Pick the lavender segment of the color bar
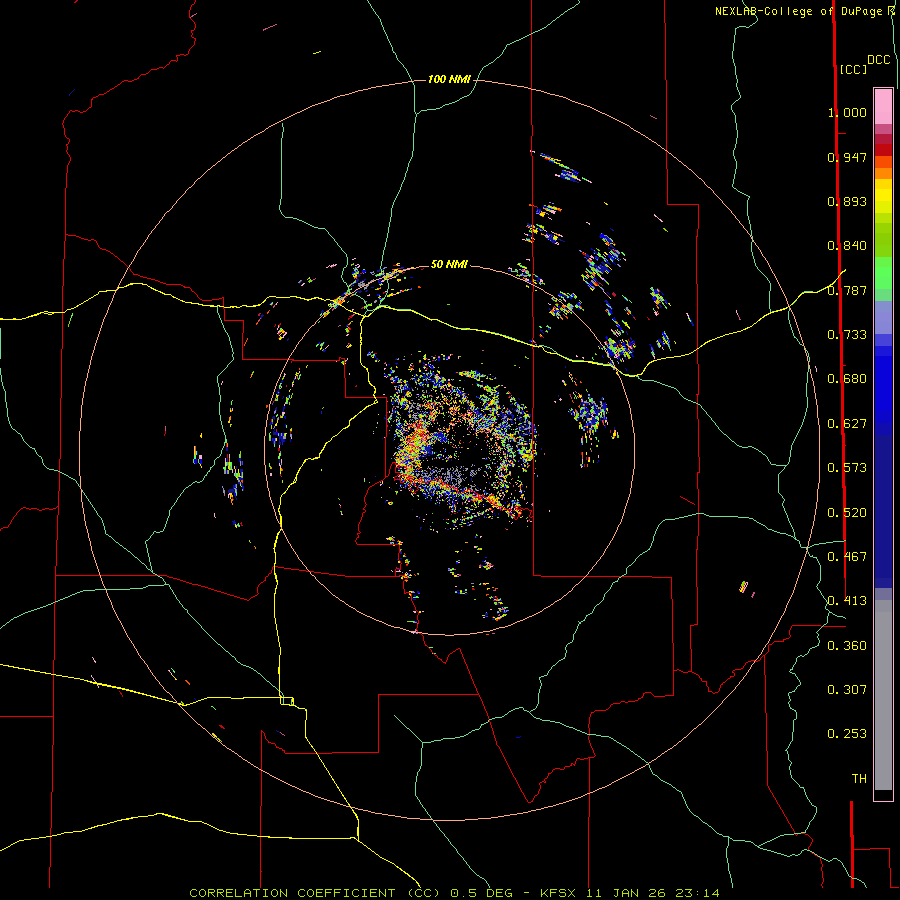The height and width of the screenshot is (900, 900). coord(883,317)
